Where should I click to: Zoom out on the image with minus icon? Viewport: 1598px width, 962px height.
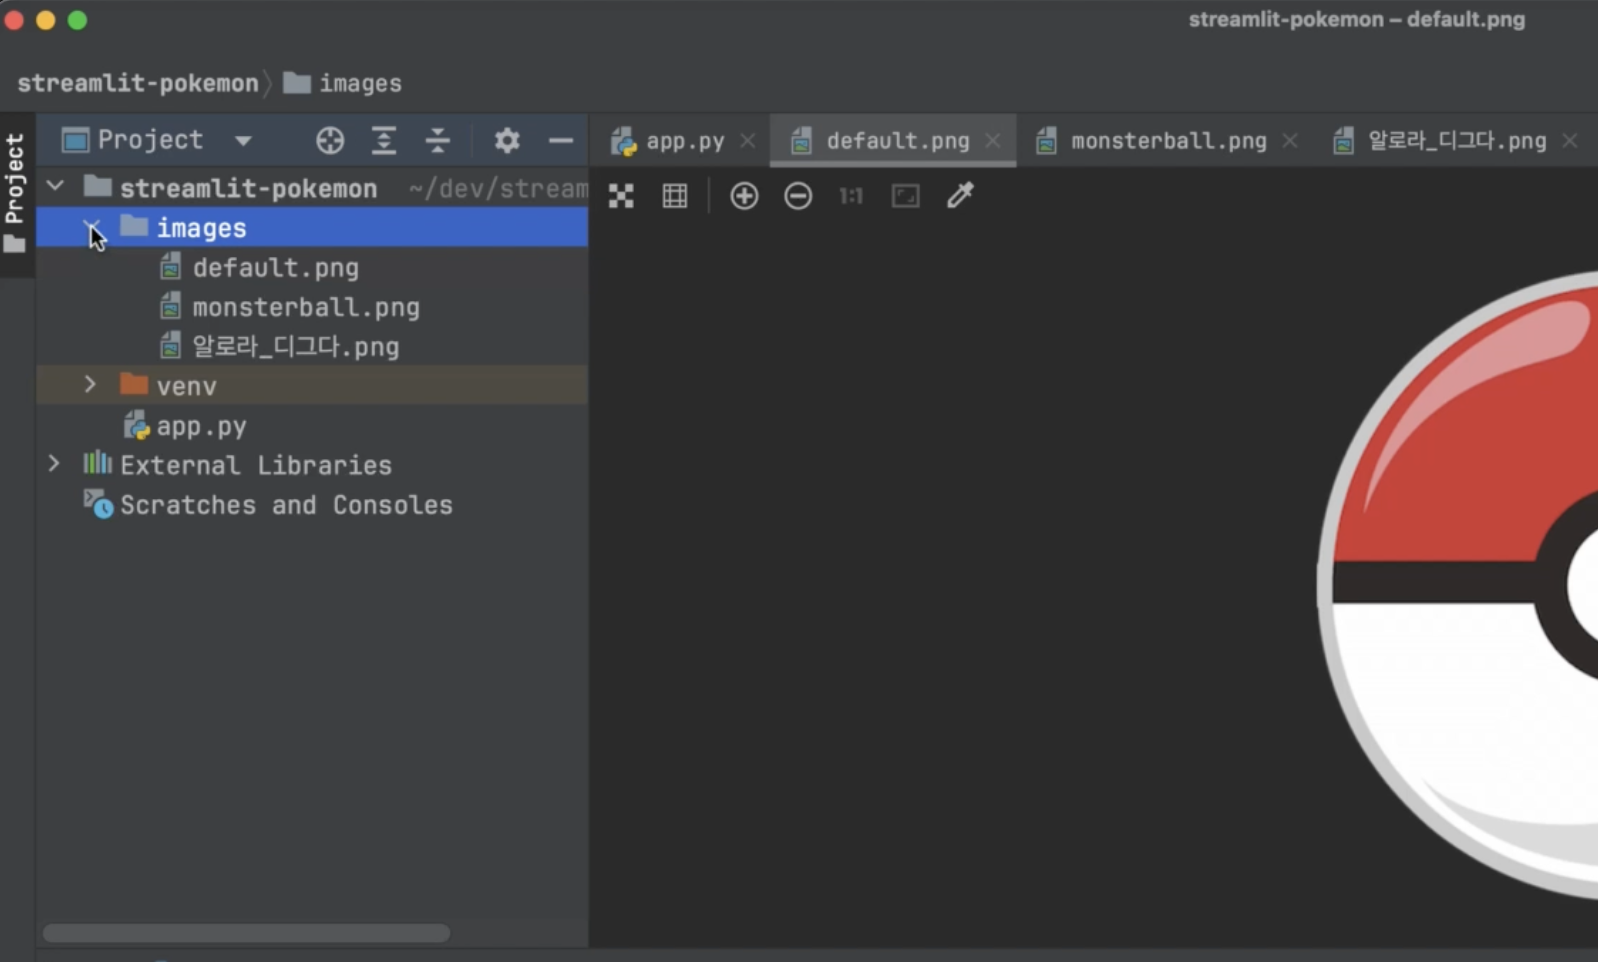click(798, 196)
